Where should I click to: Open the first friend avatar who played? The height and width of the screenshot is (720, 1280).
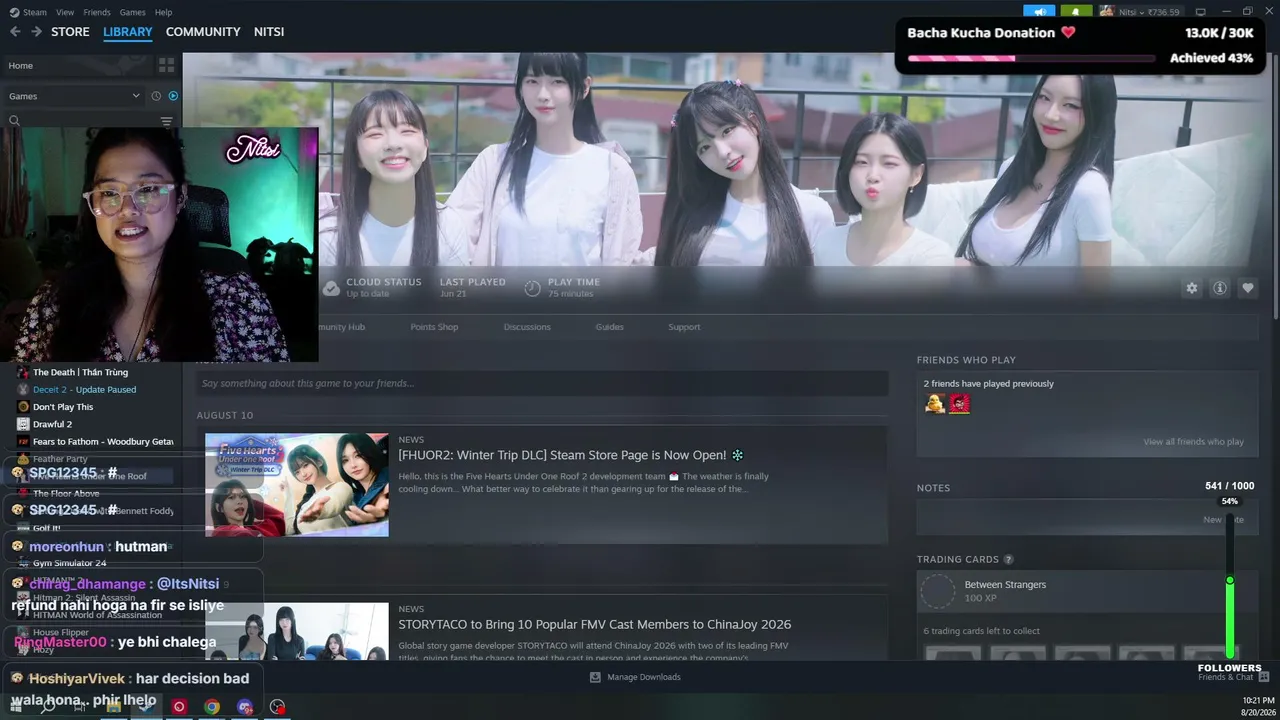pos(935,404)
